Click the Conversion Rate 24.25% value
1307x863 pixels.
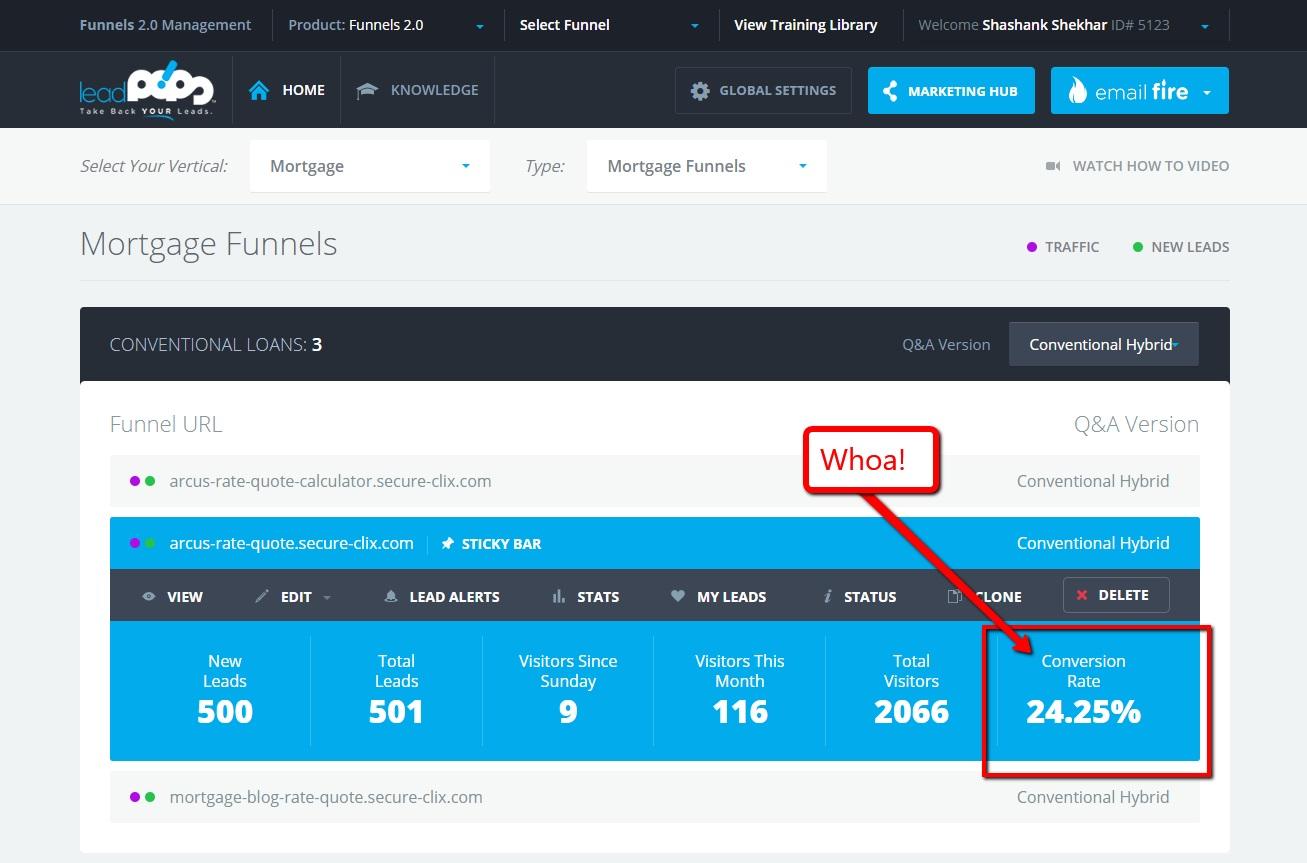point(1083,712)
